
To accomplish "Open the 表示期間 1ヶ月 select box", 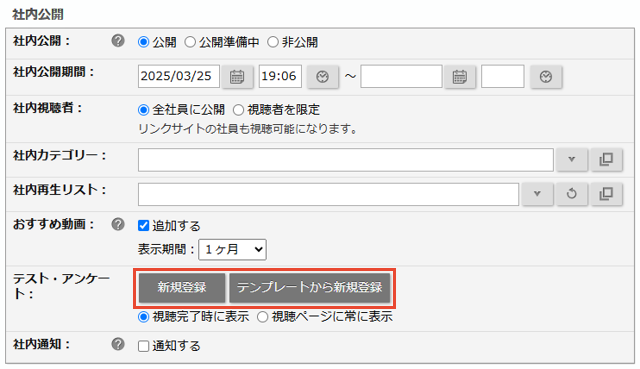I will [232, 249].
